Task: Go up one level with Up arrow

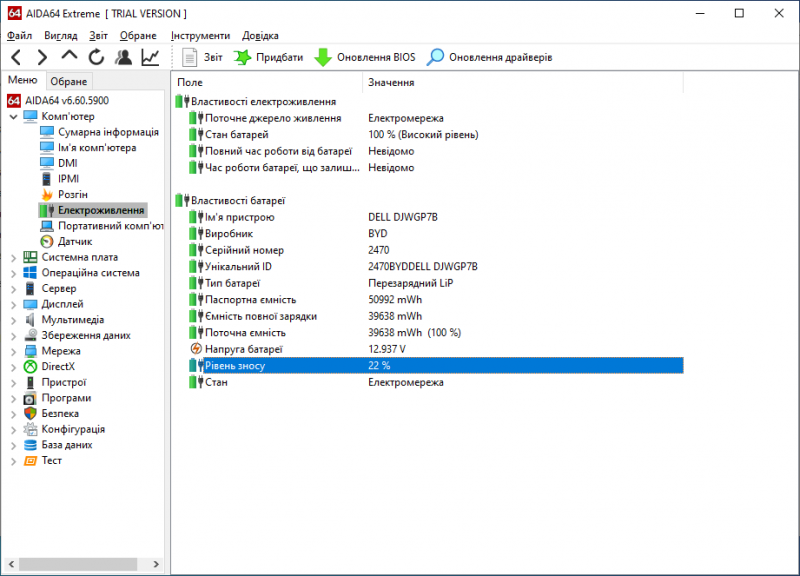Action: click(69, 57)
